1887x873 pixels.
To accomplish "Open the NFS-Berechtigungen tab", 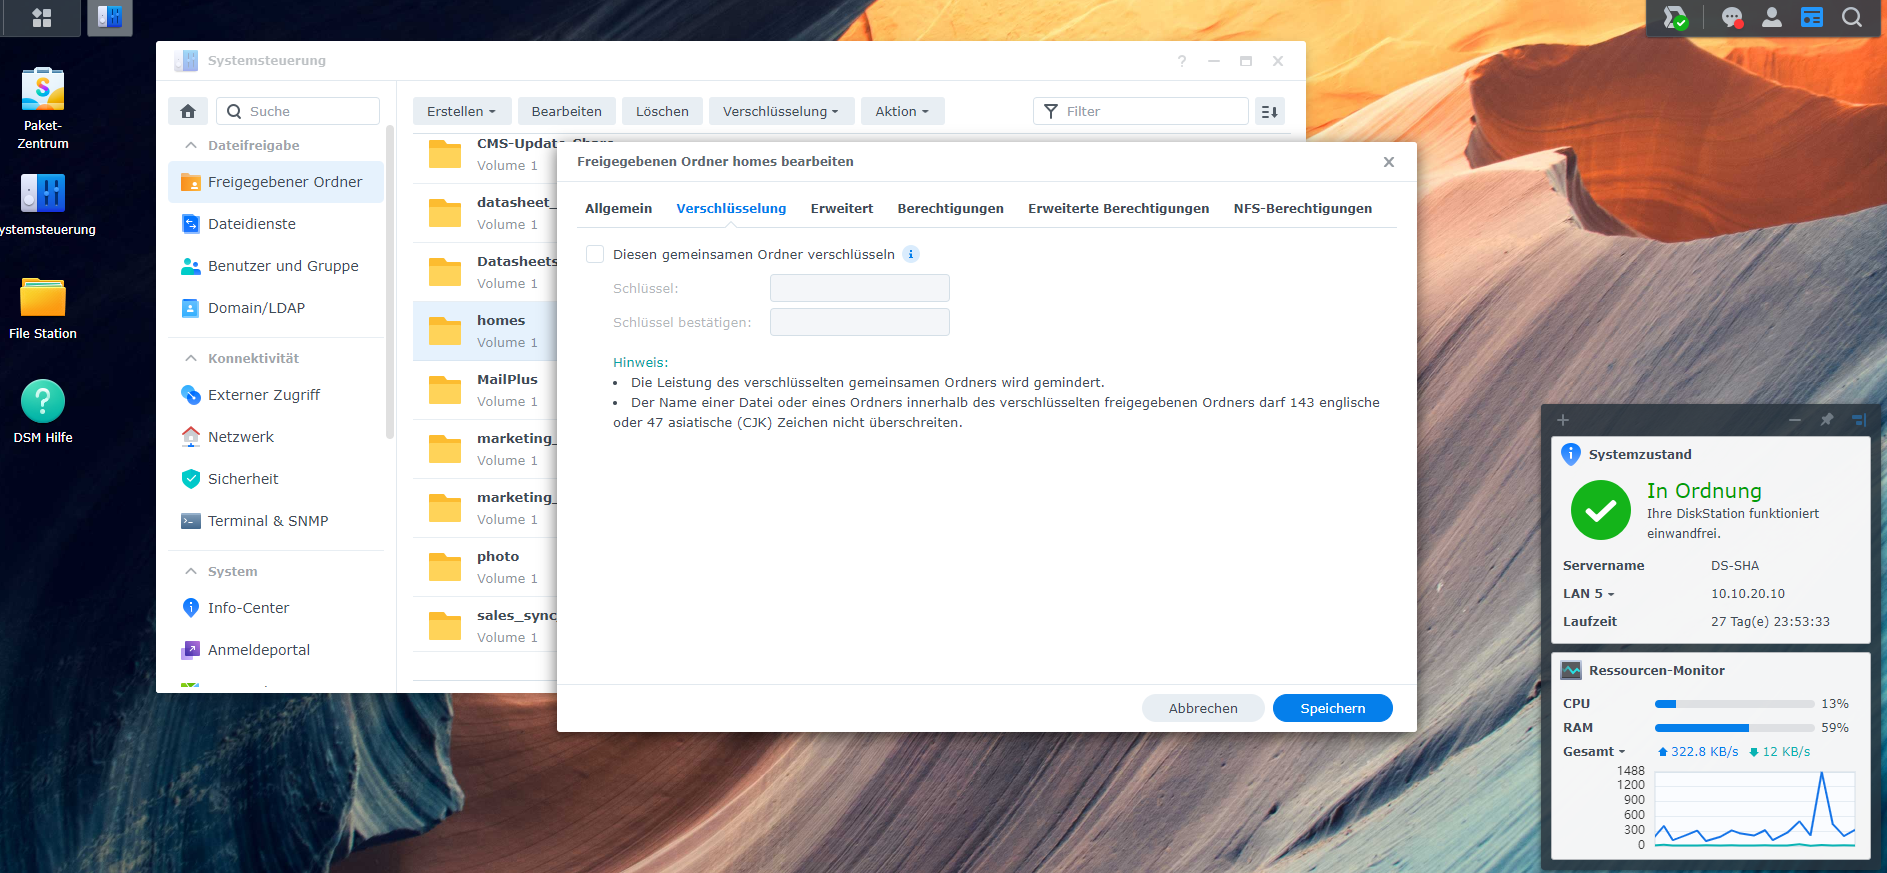I will pyautogui.click(x=1303, y=208).
